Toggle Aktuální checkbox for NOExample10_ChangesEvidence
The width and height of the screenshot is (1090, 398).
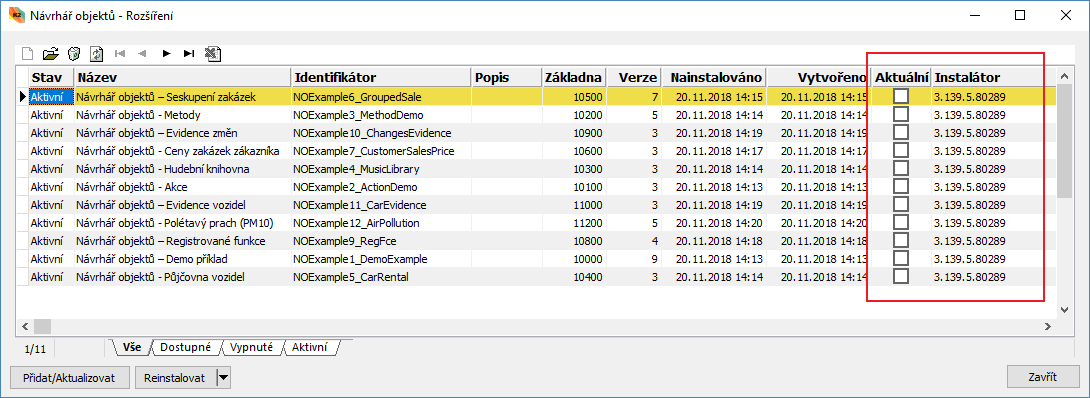coord(901,132)
